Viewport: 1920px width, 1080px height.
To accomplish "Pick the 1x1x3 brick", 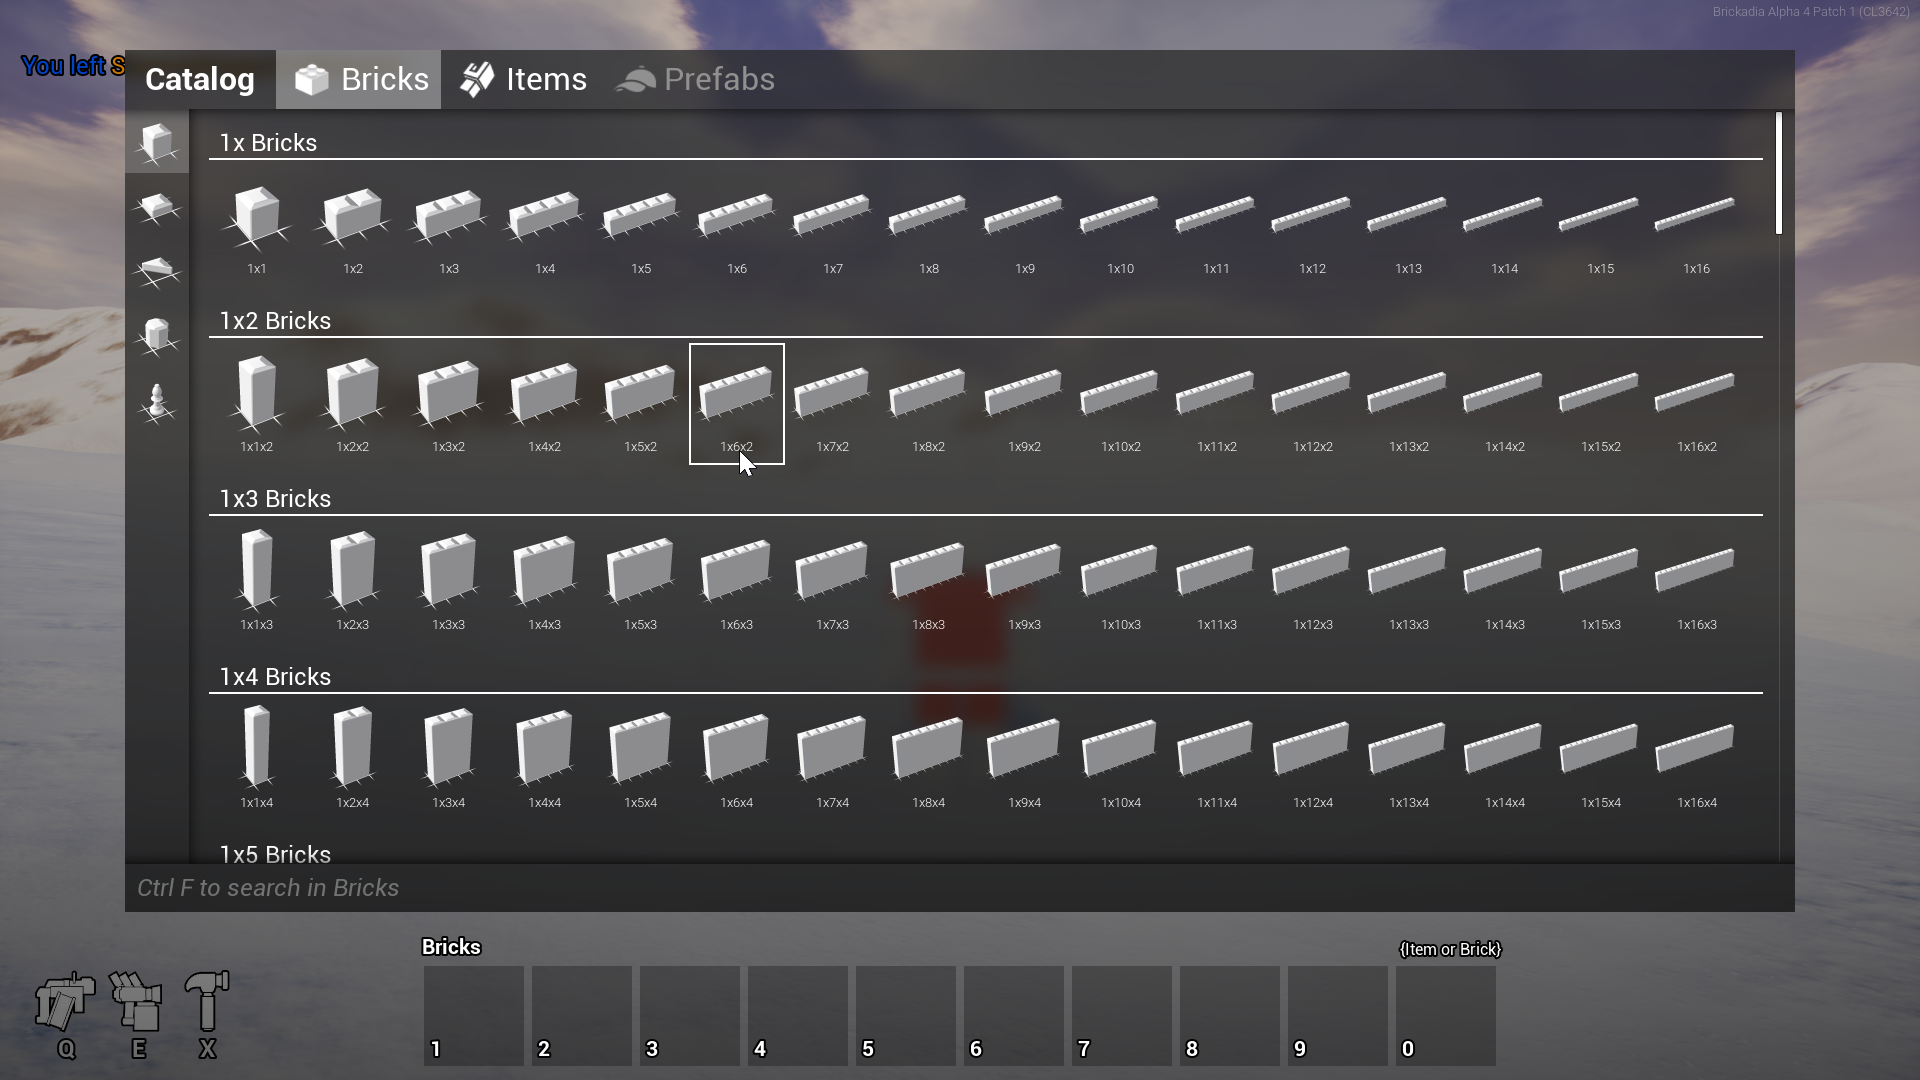I will coord(257,582).
